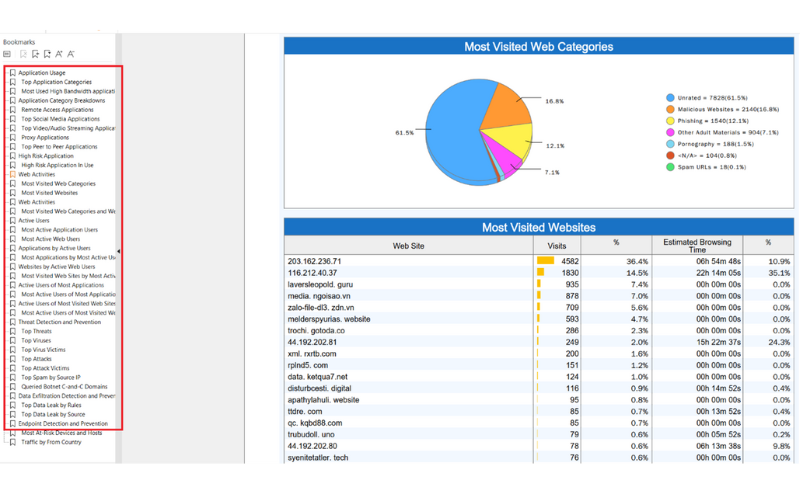Decrease bookmark text size with A- icon
The image size is (800, 500).
[x=71, y=54]
